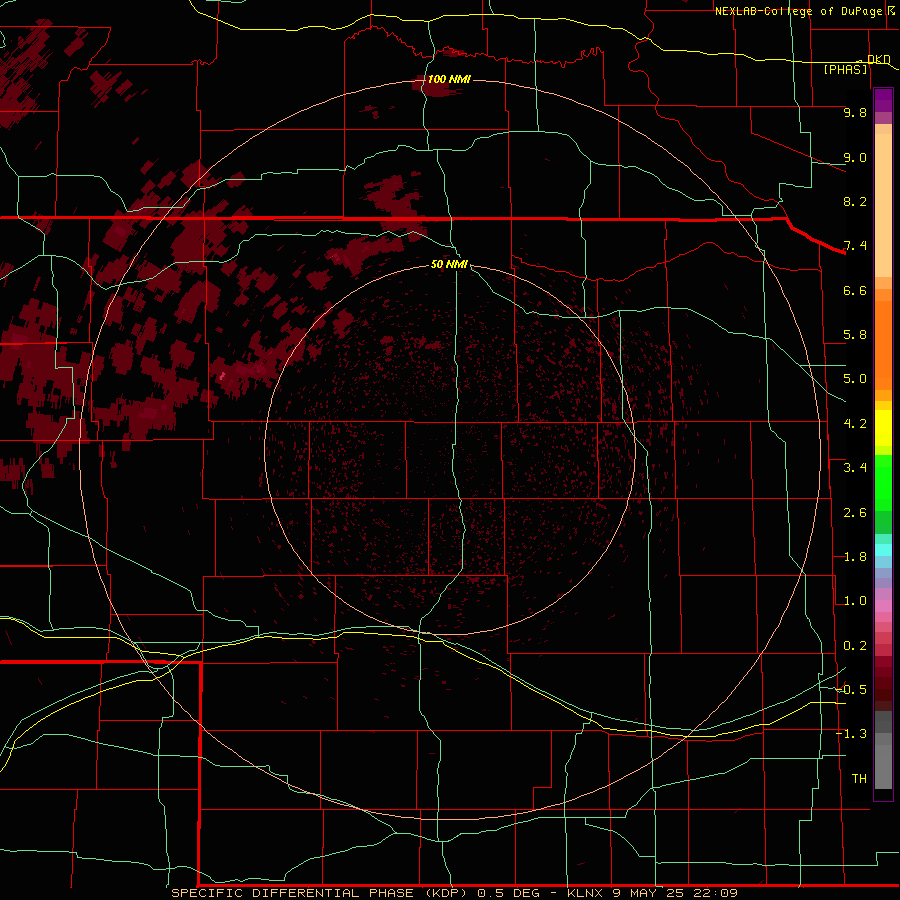900x900 pixels.
Task: Click the 8.2 scale value
Action: point(855,201)
